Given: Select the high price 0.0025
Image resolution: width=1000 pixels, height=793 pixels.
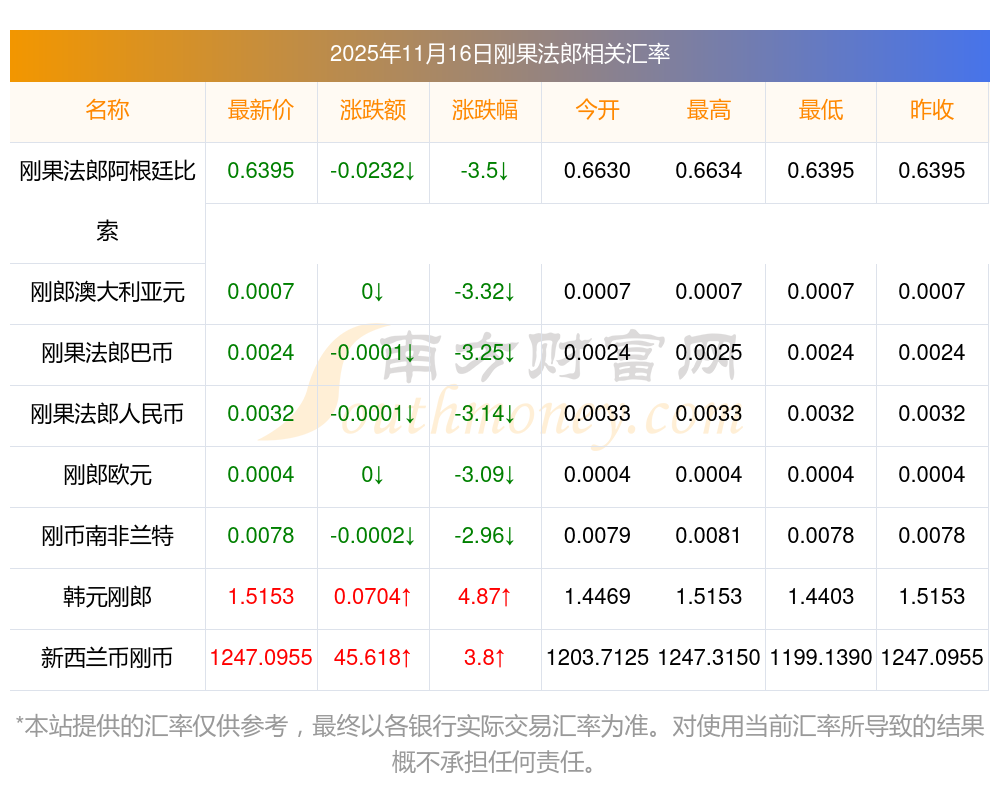Looking at the screenshot, I should click(709, 353).
